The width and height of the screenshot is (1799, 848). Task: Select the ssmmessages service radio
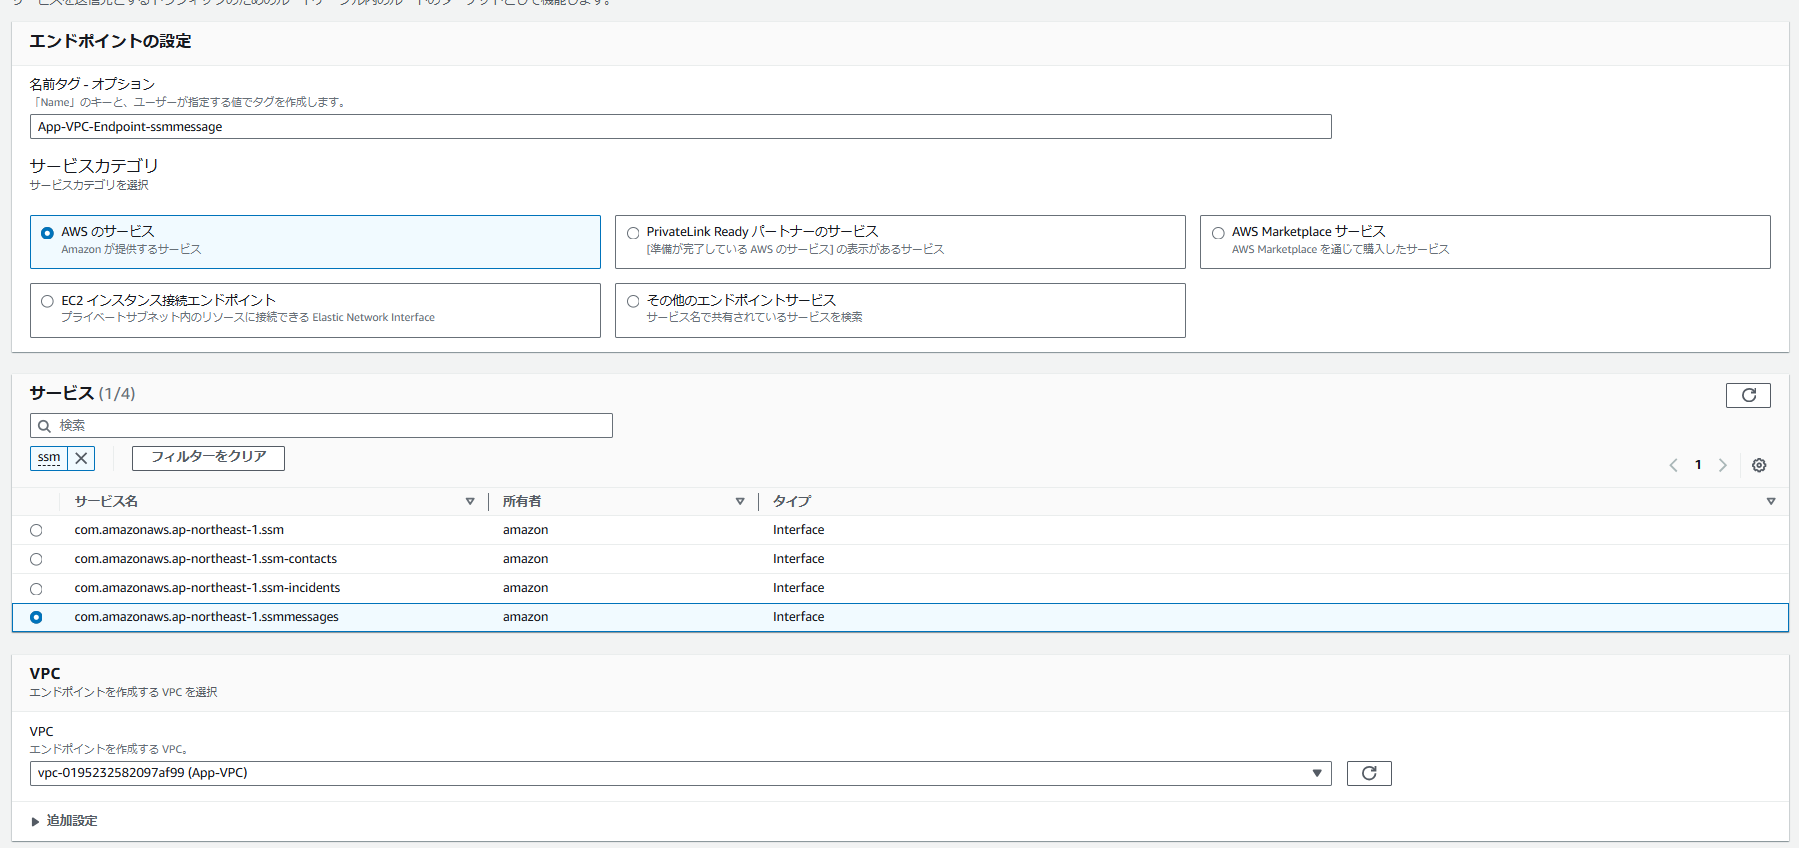coord(36,617)
